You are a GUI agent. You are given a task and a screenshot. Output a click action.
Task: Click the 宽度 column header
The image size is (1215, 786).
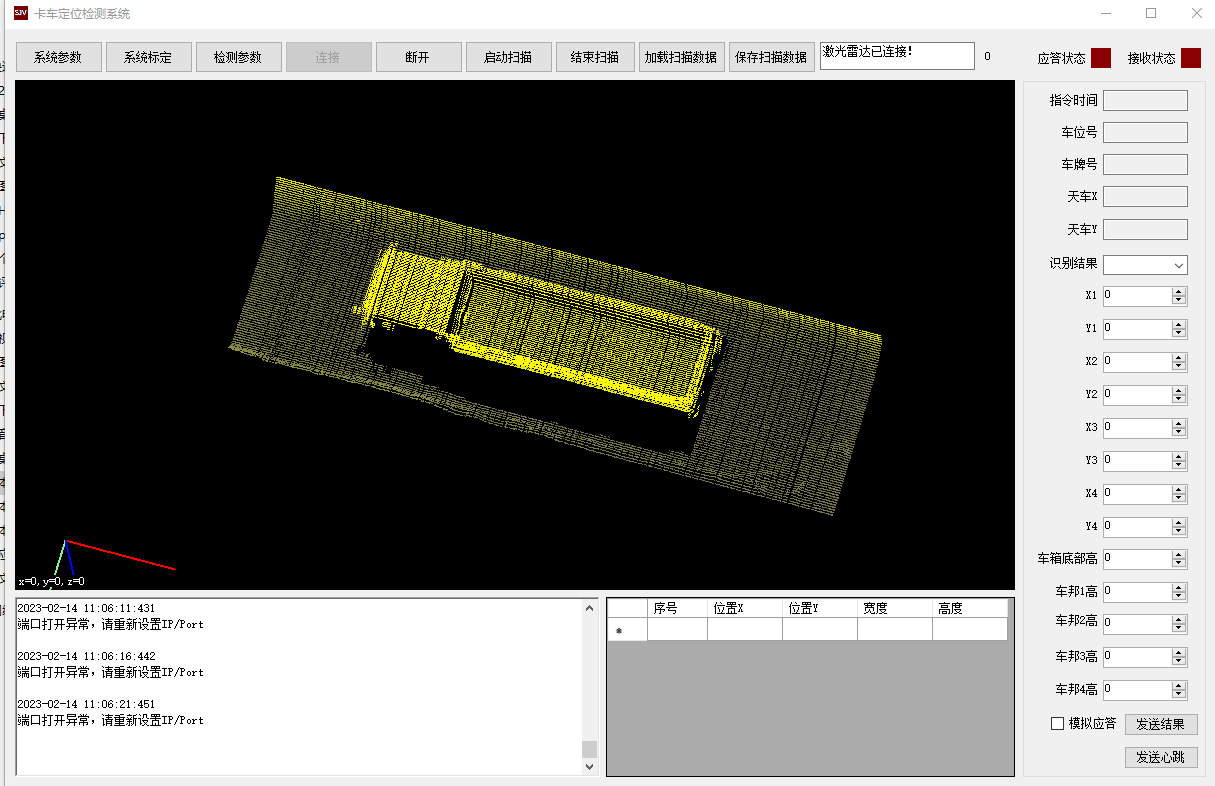point(895,608)
